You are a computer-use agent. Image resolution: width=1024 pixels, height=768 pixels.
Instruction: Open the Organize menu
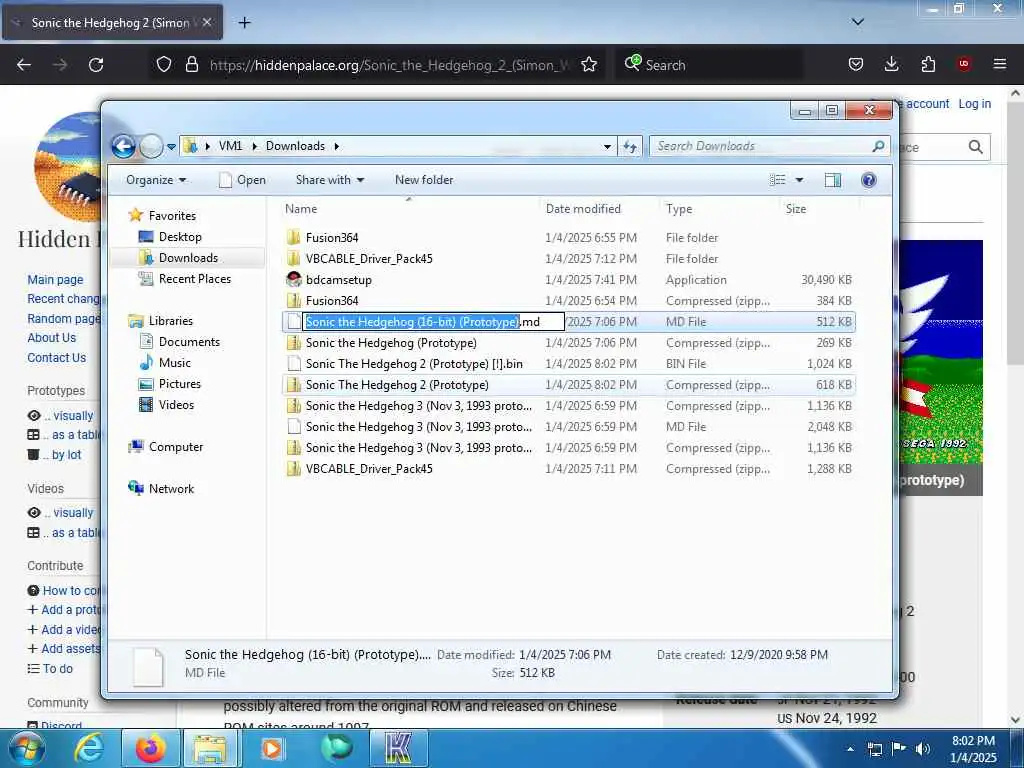[156, 180]
